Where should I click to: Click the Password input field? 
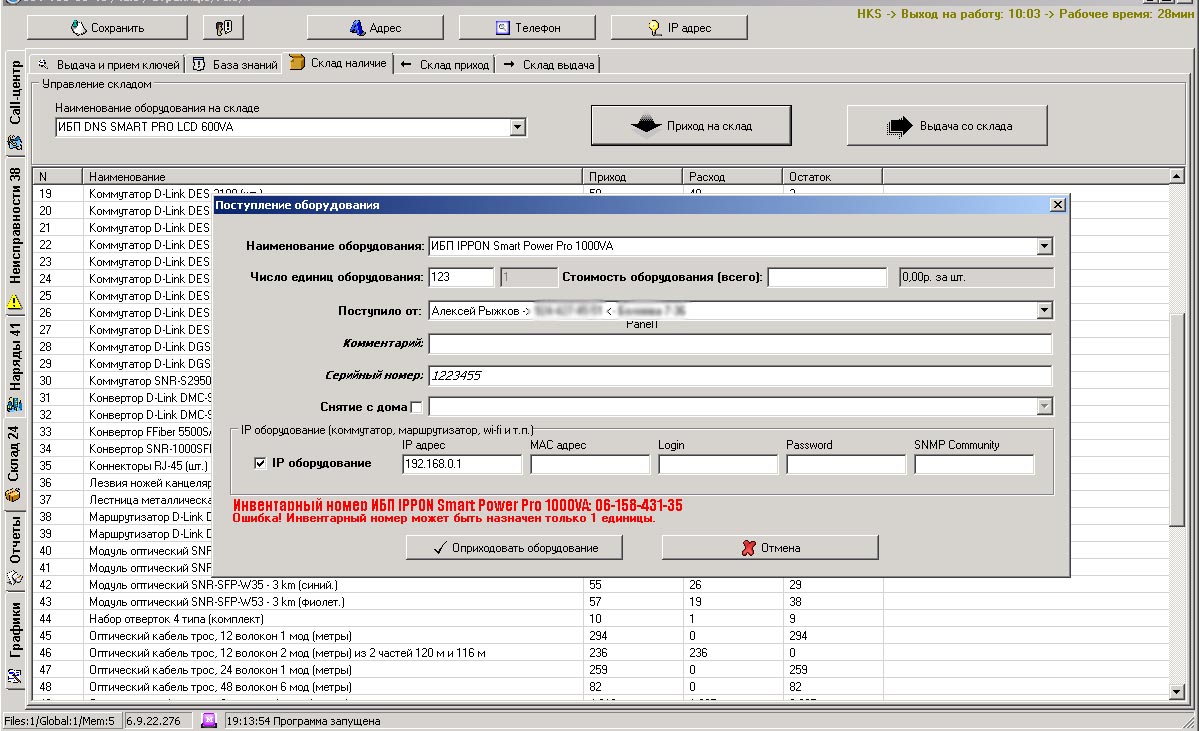tap(846, 464)
